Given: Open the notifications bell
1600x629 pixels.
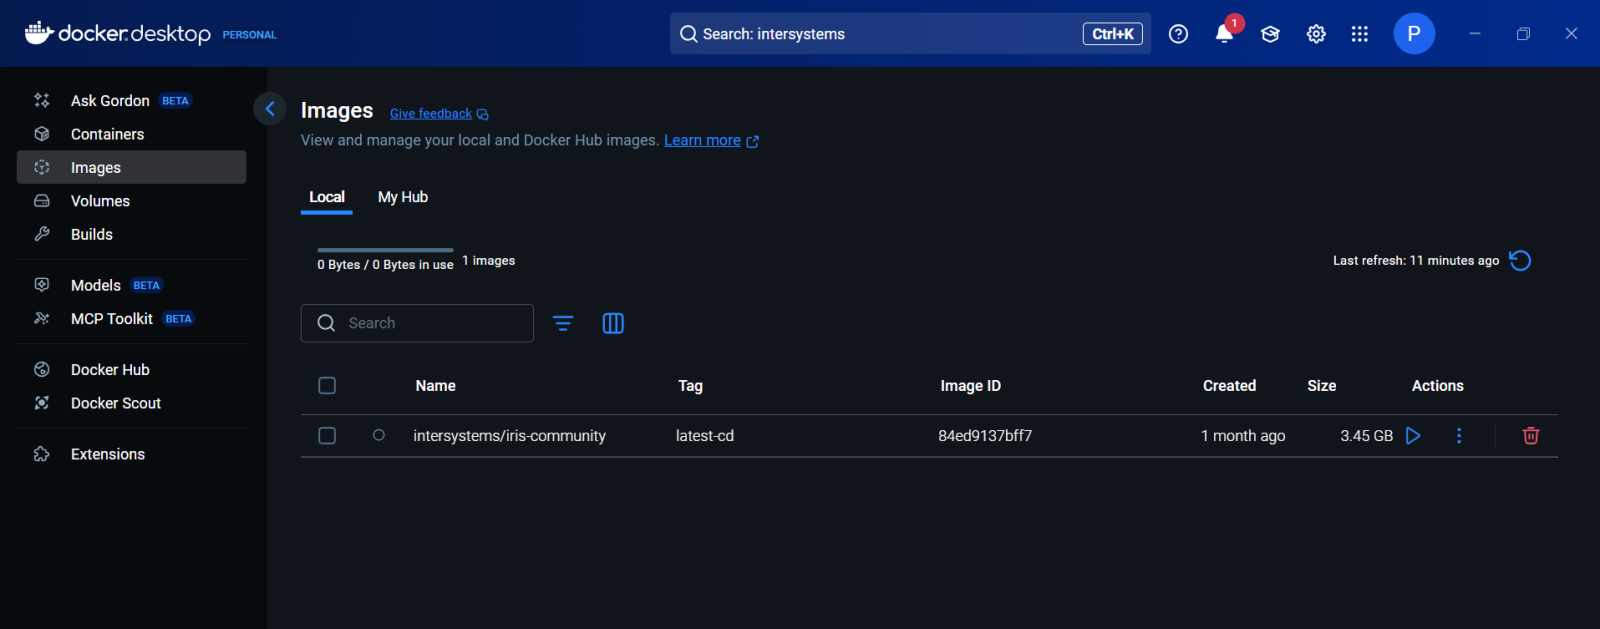Looking at the screenshot, I should (1224, 34).
